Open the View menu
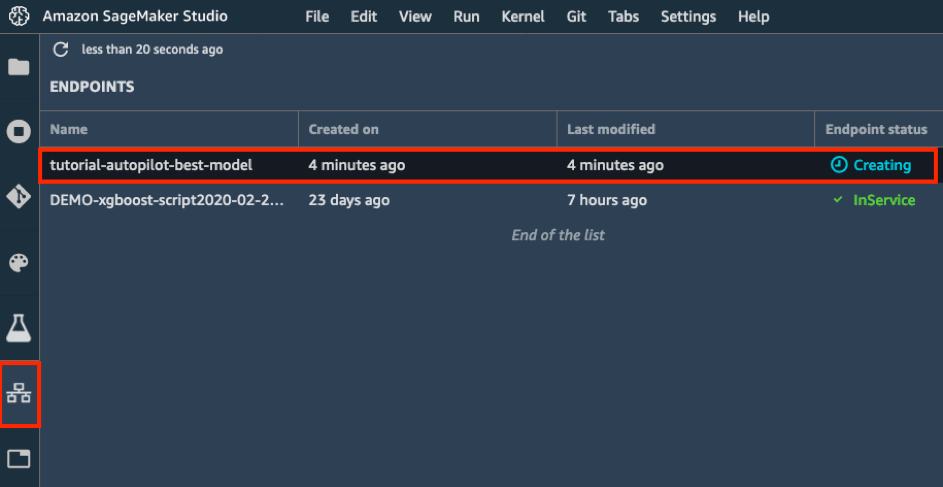The height and width of the screenshot is (487, 943). click(415, 16)
